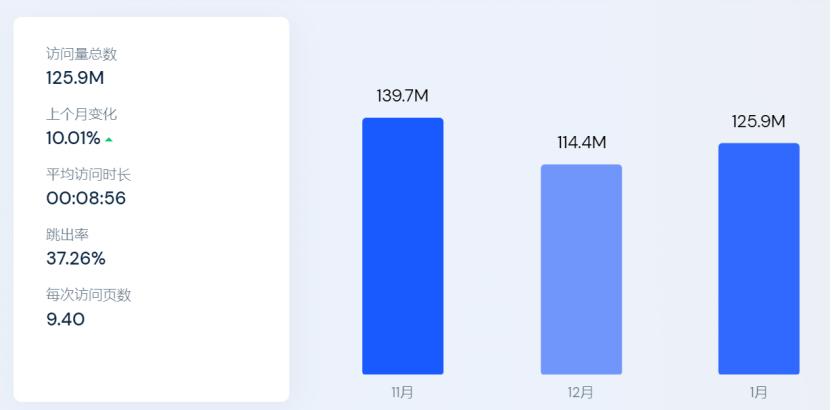Click the green upward trend arrow icon

tap(109, 139)
